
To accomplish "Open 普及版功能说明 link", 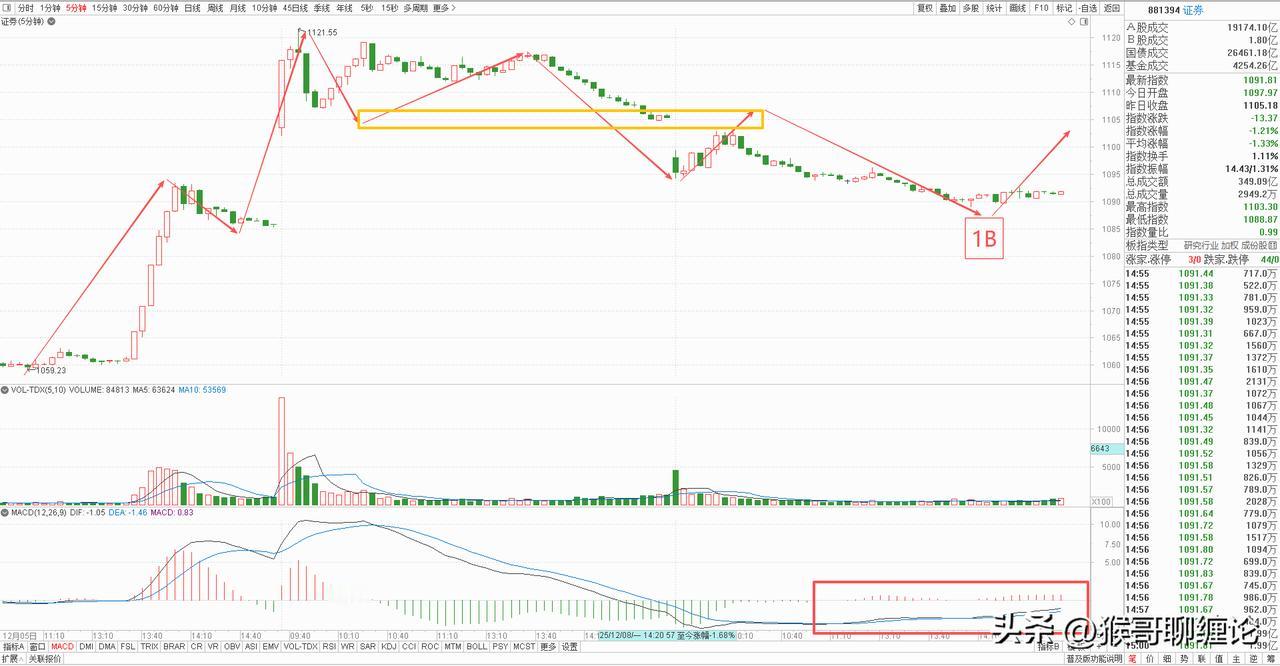I will click(1093, 659).
